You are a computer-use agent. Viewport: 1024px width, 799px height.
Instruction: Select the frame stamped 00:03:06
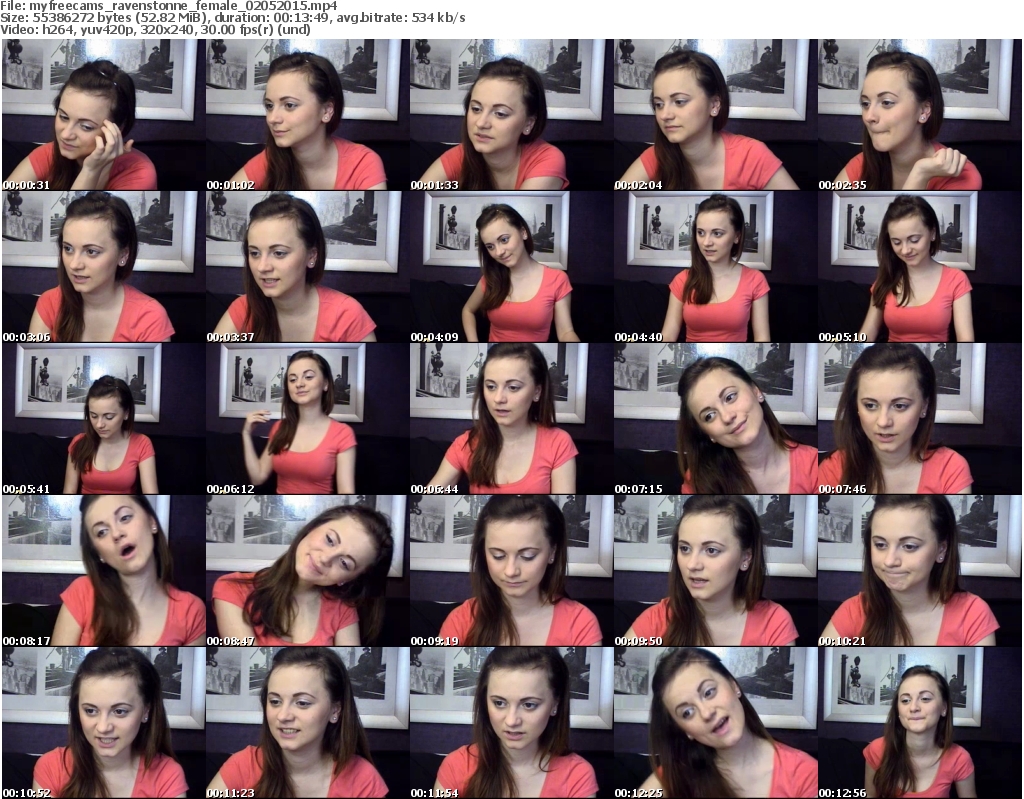click(x=103, y=267)
